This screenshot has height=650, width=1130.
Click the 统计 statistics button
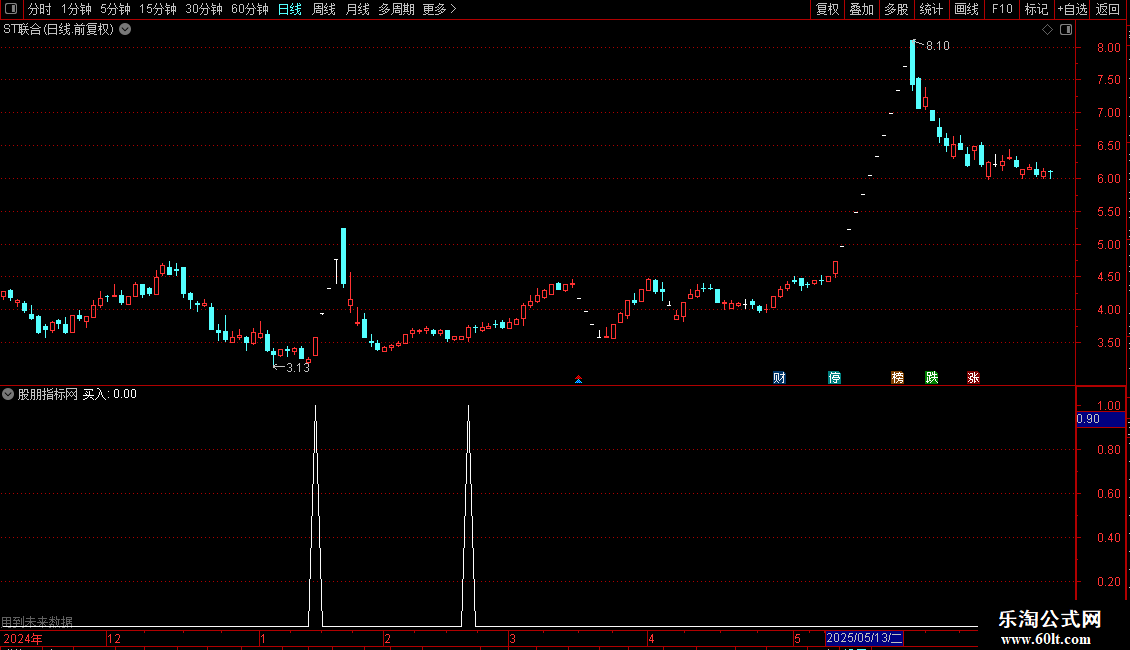pyautogui.click(x=931, y=9)
